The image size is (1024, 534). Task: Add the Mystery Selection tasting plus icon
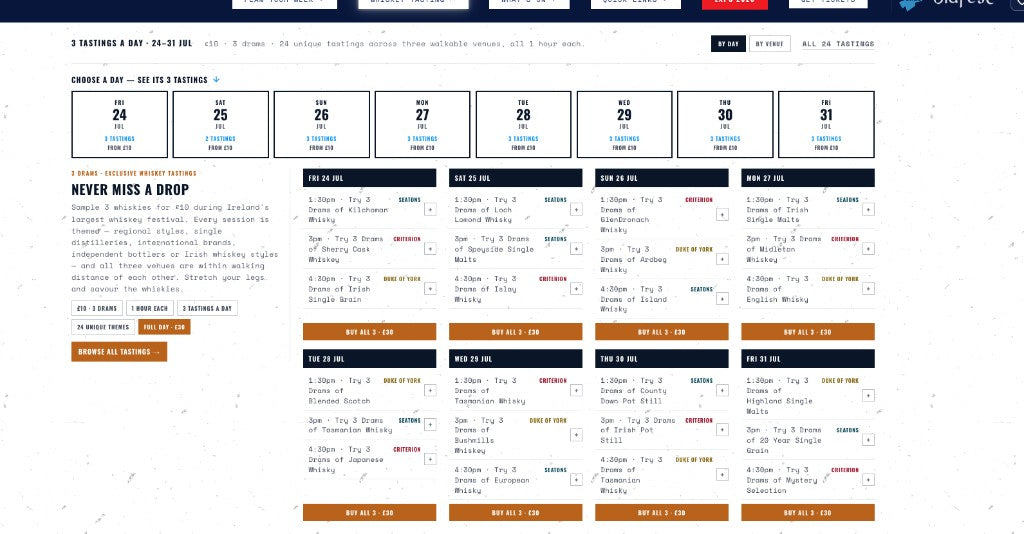pyautogui.click(x=869, y=480)
